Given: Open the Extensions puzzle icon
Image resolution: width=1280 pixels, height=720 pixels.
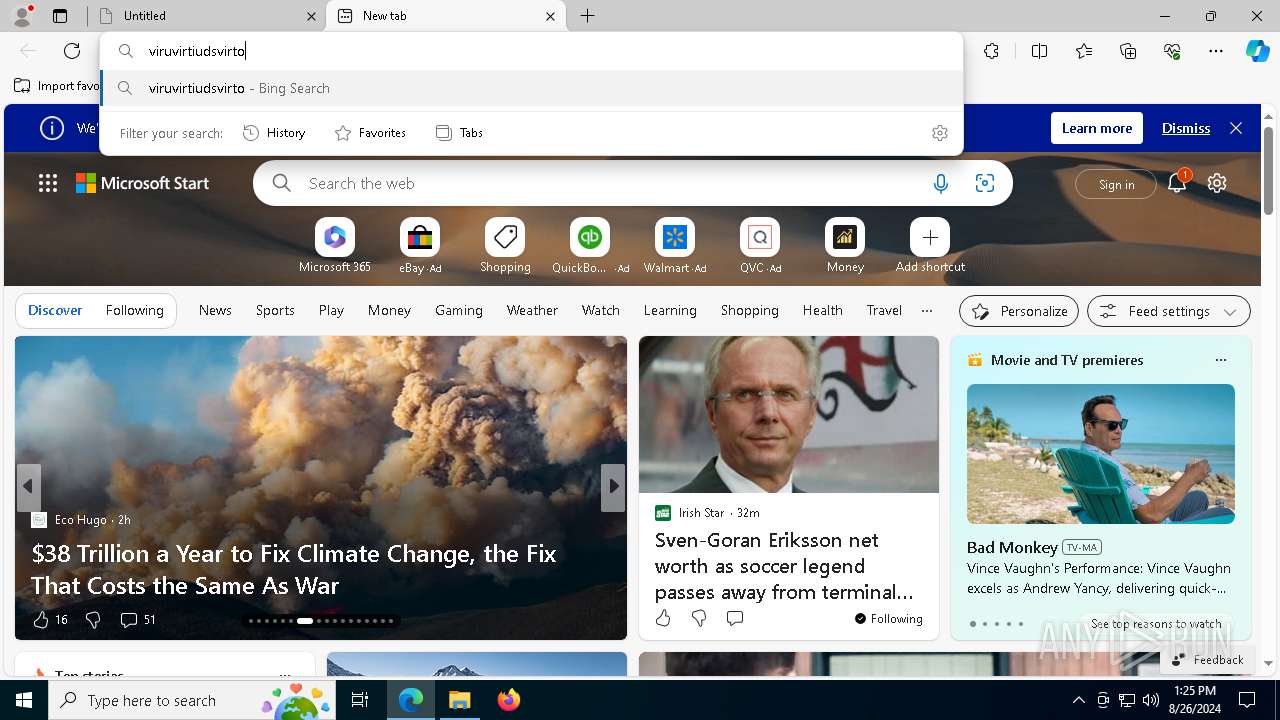Looking at the screenshot, I should [x=991, y=51].
